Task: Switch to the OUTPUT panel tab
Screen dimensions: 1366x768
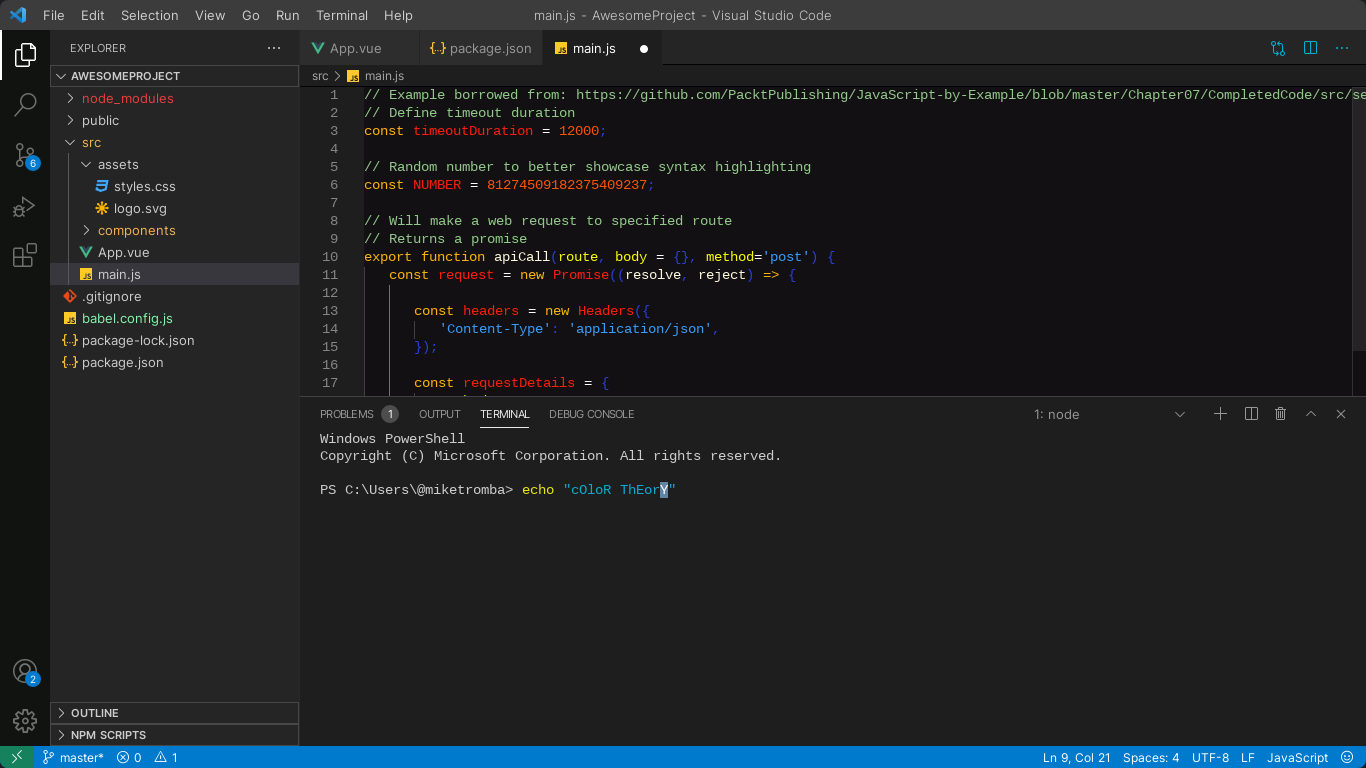Action: (440, 414)
